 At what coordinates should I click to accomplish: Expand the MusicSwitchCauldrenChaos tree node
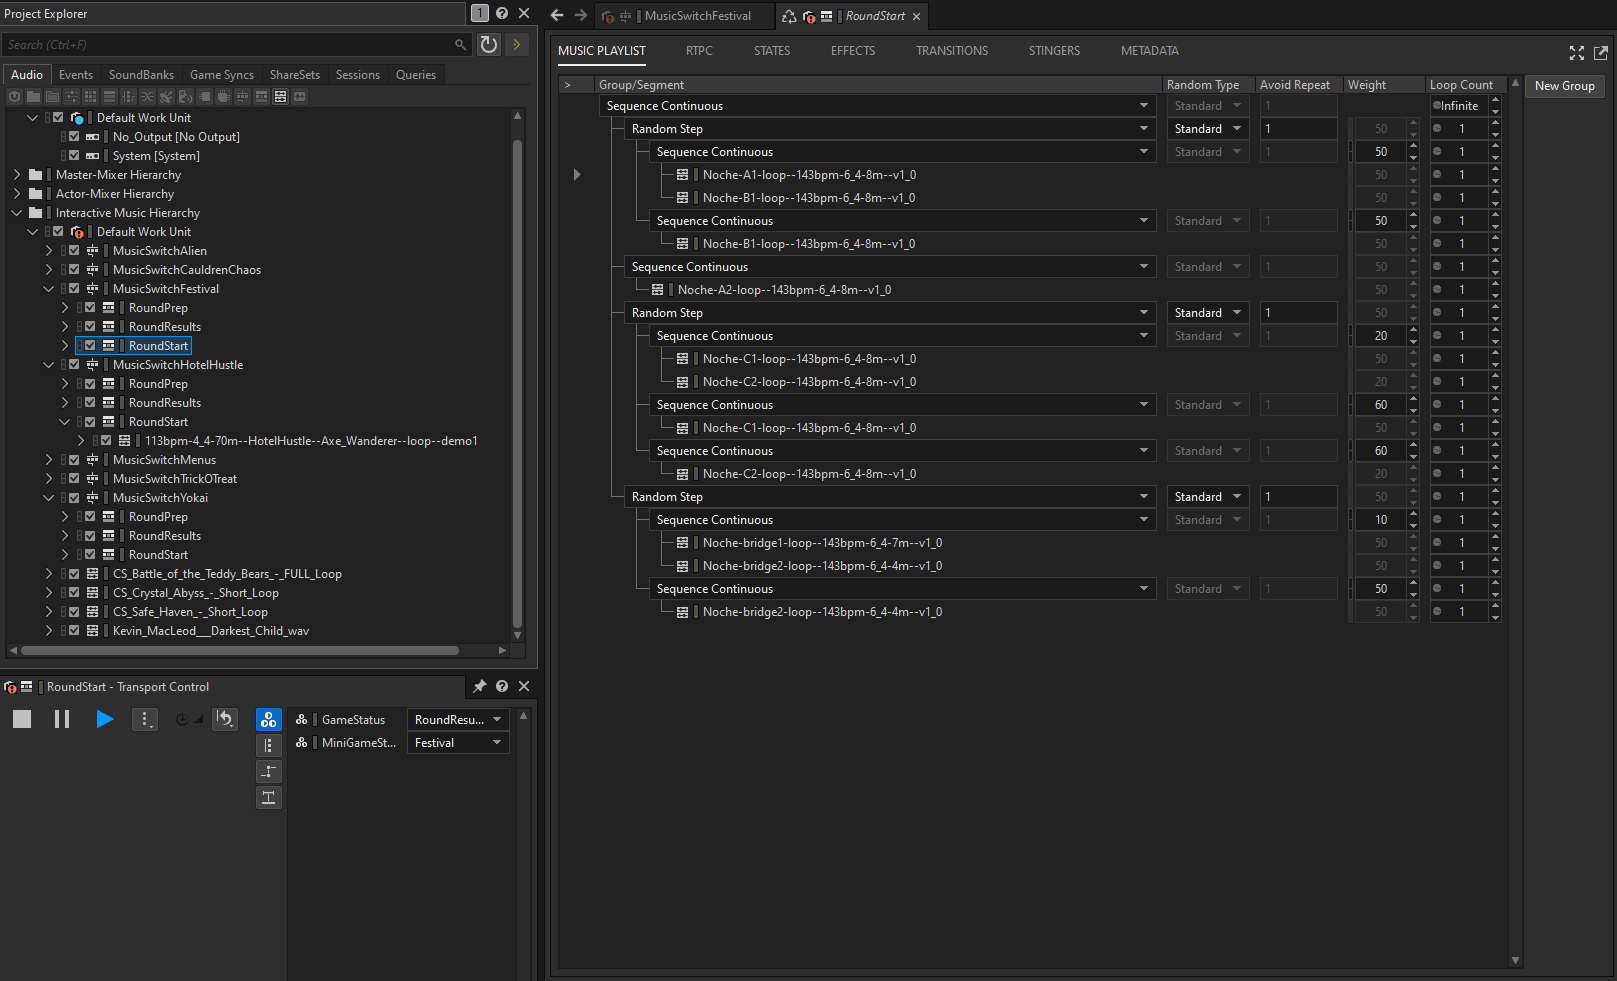48,270
